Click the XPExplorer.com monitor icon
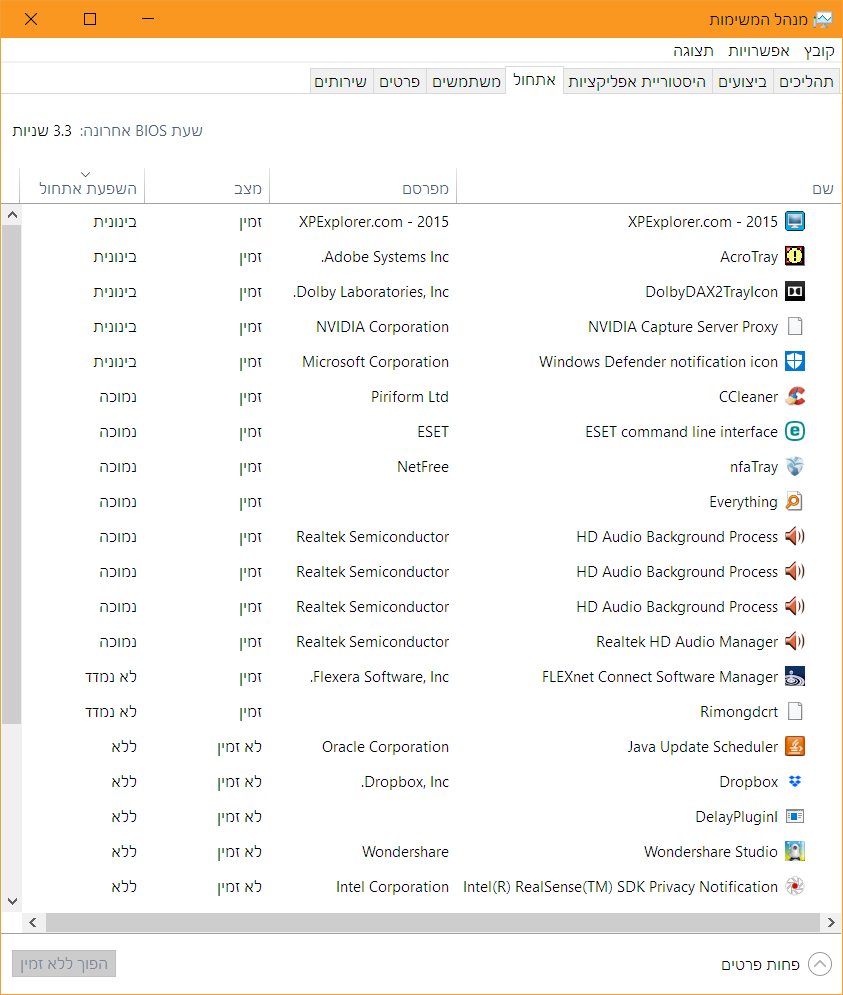 point(795,221)
